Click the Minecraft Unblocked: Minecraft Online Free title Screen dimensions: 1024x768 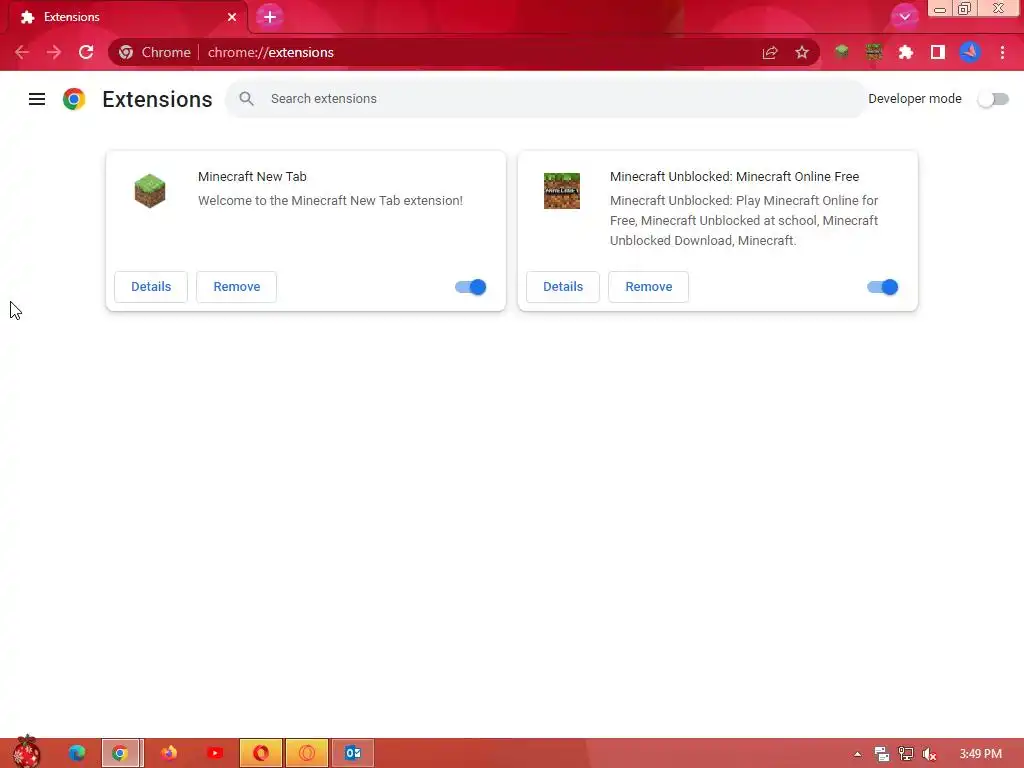(x=734, y=176)
